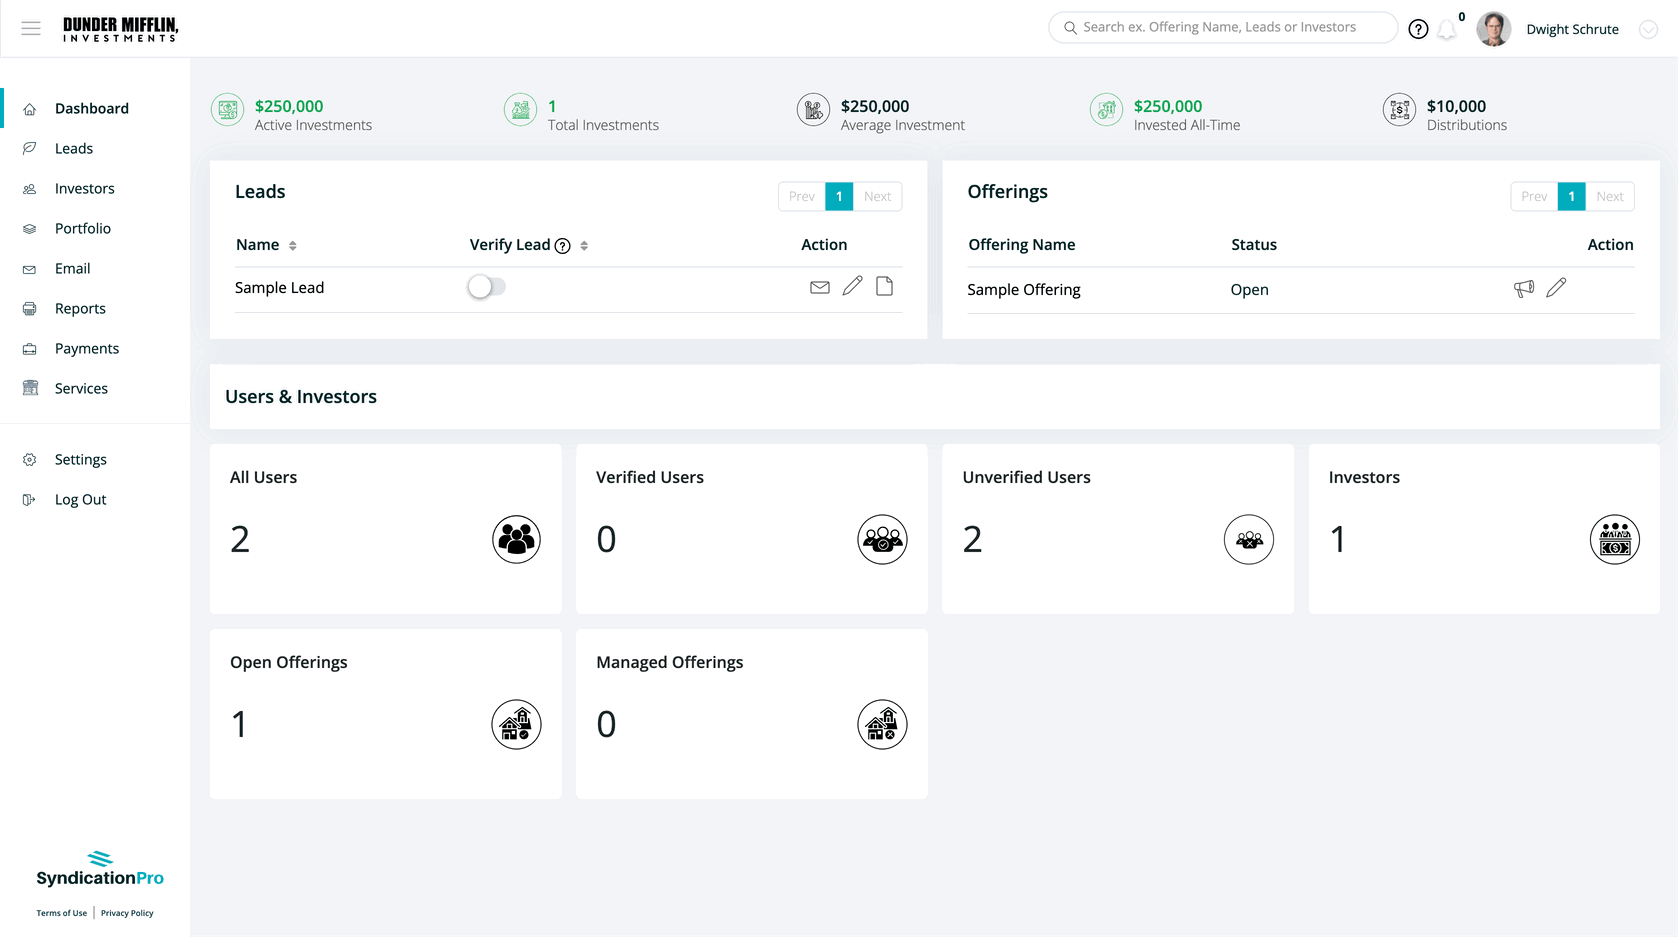
Task: Expand the Dwight Schrute user dropdown
Action: [1648, 30]
